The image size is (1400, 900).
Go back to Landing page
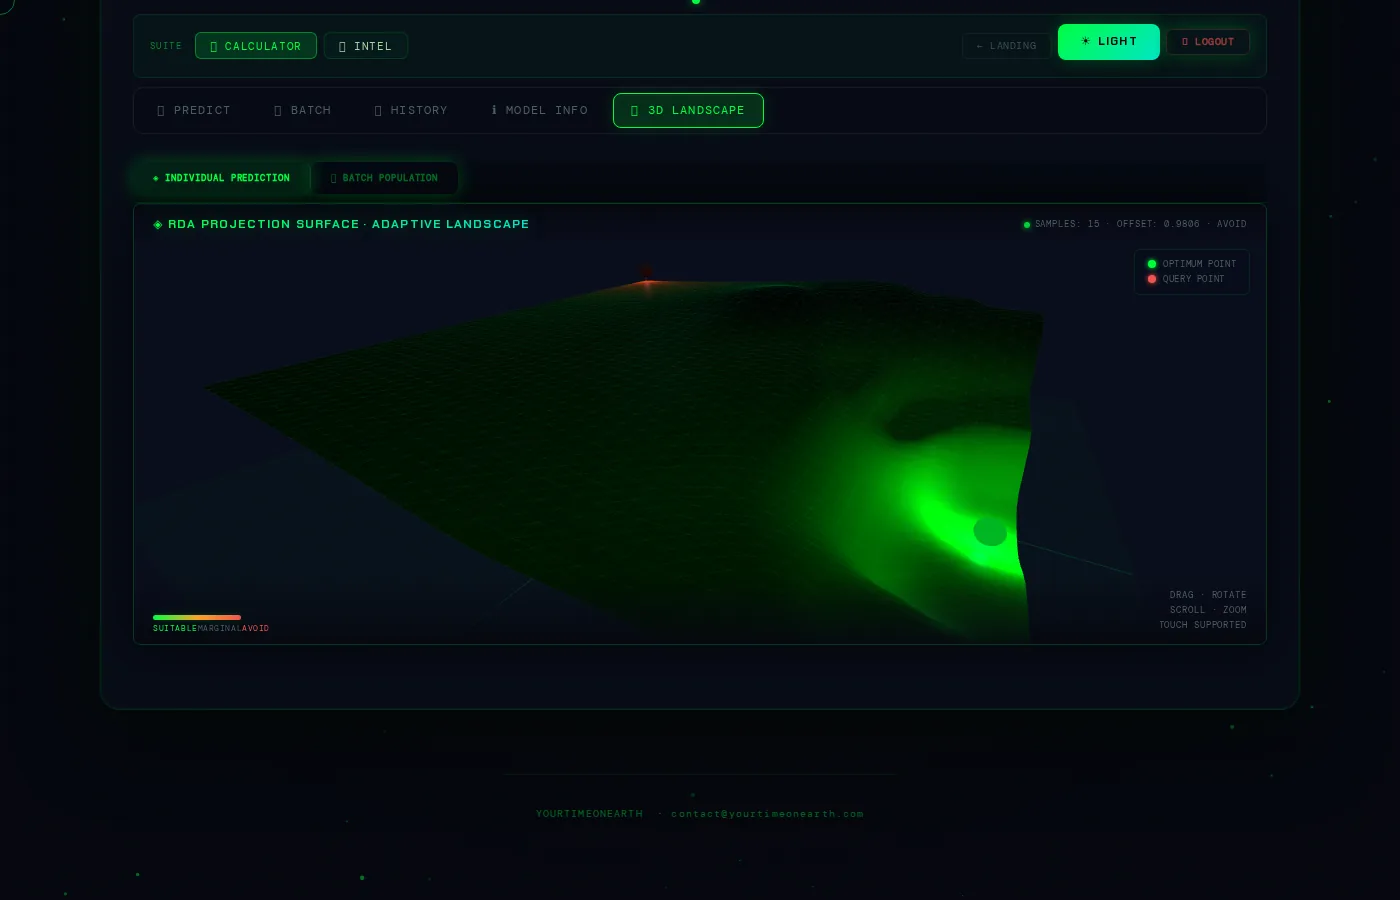pyautogui.click(x=1006, y=46)
